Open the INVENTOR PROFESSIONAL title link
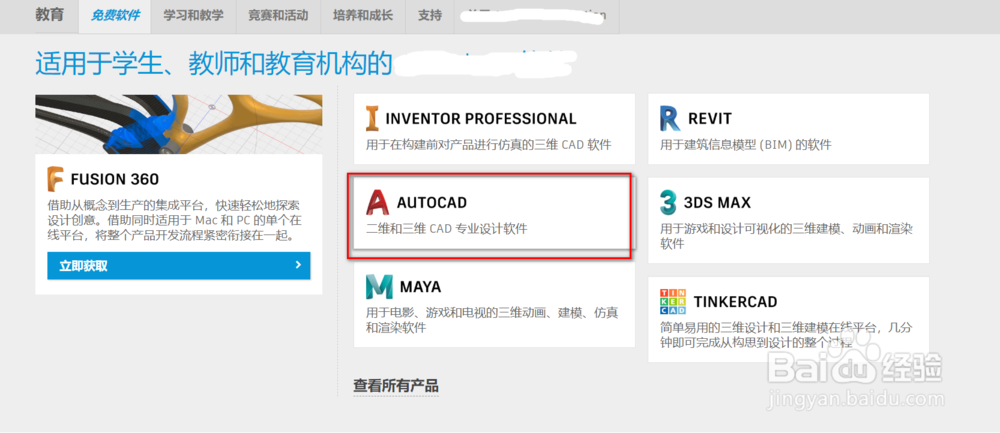The image size is (1000, 433). (481, 119)
